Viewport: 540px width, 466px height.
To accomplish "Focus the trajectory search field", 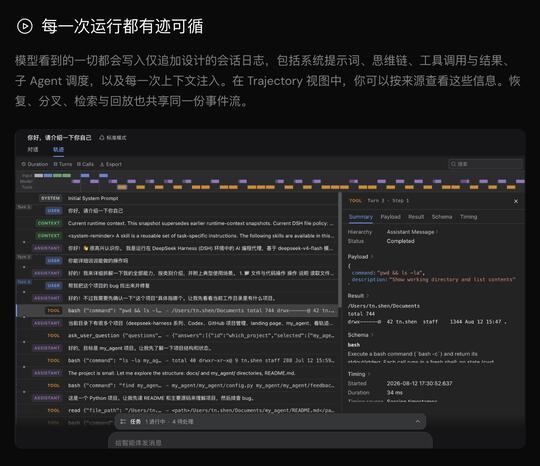I will pos(486,164).
